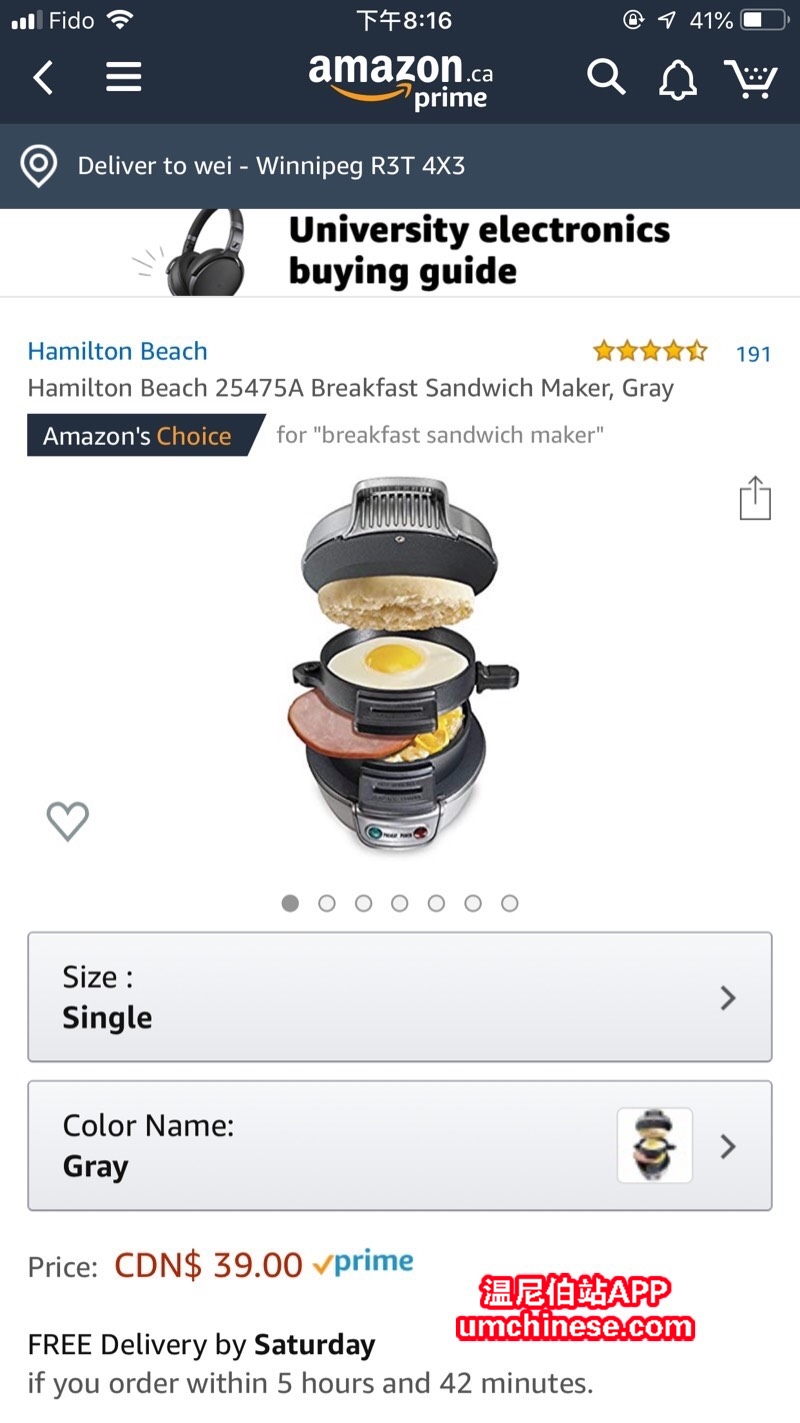Click the Amazon.ca prime logo
The image size is (800, 1423).
tap(400, 79)
